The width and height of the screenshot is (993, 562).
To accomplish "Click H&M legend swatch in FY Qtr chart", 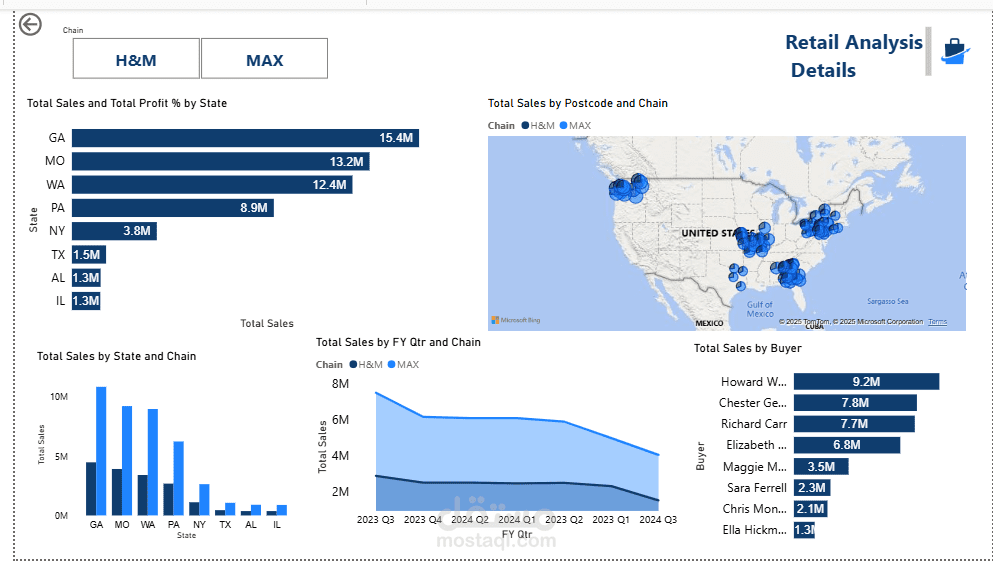I will click(x=353, y=364).
